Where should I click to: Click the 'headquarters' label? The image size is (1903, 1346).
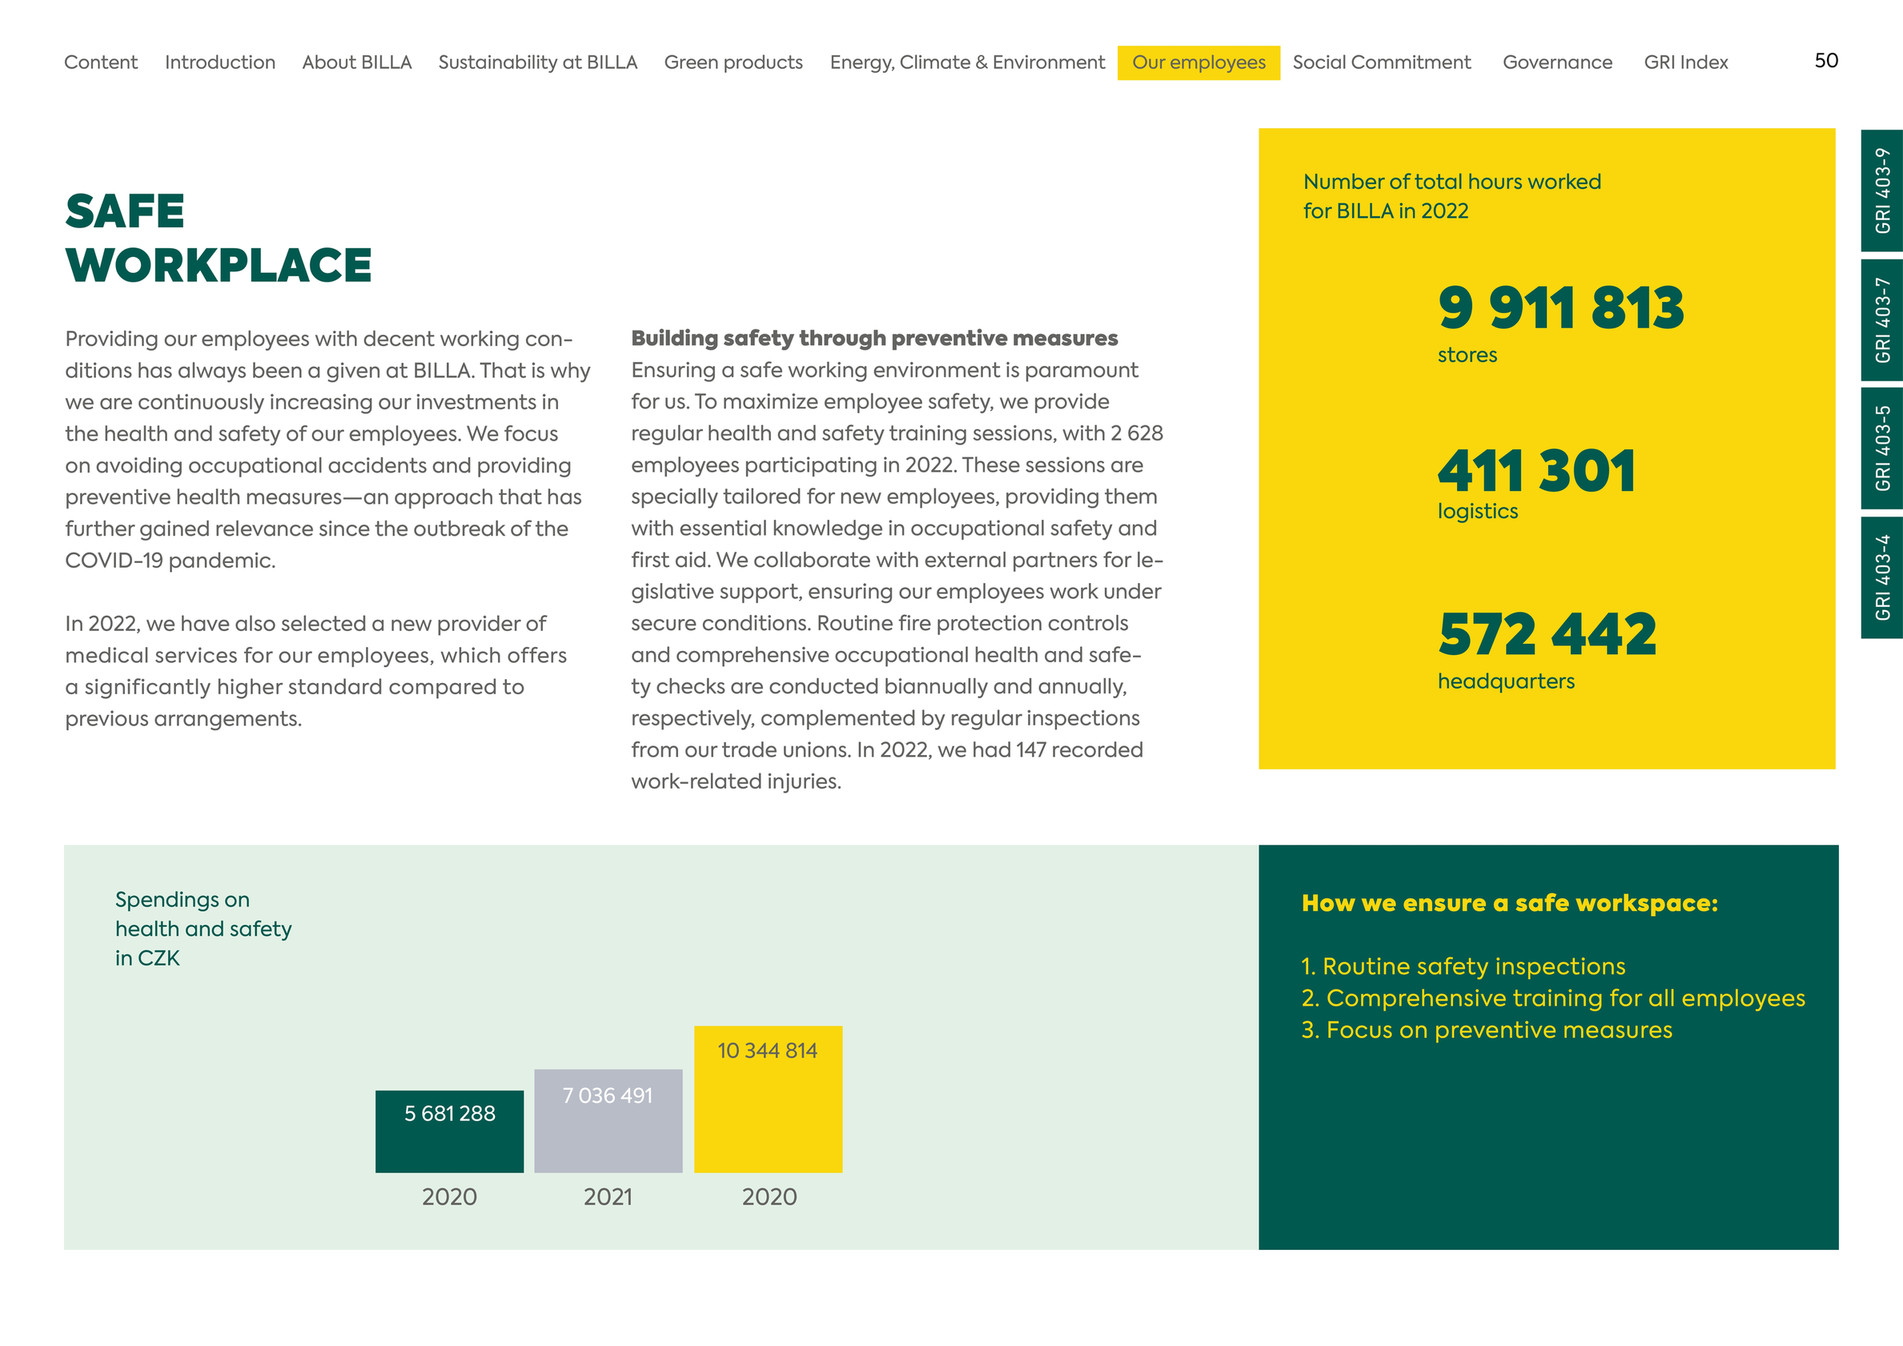1506,681
